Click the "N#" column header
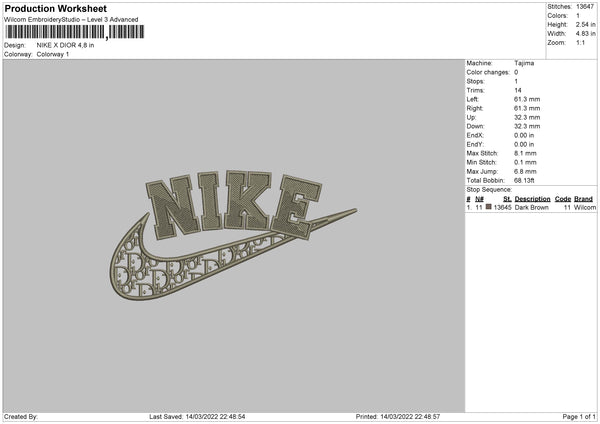The height and width of the screenshot is (424, 600). (479, 199)
